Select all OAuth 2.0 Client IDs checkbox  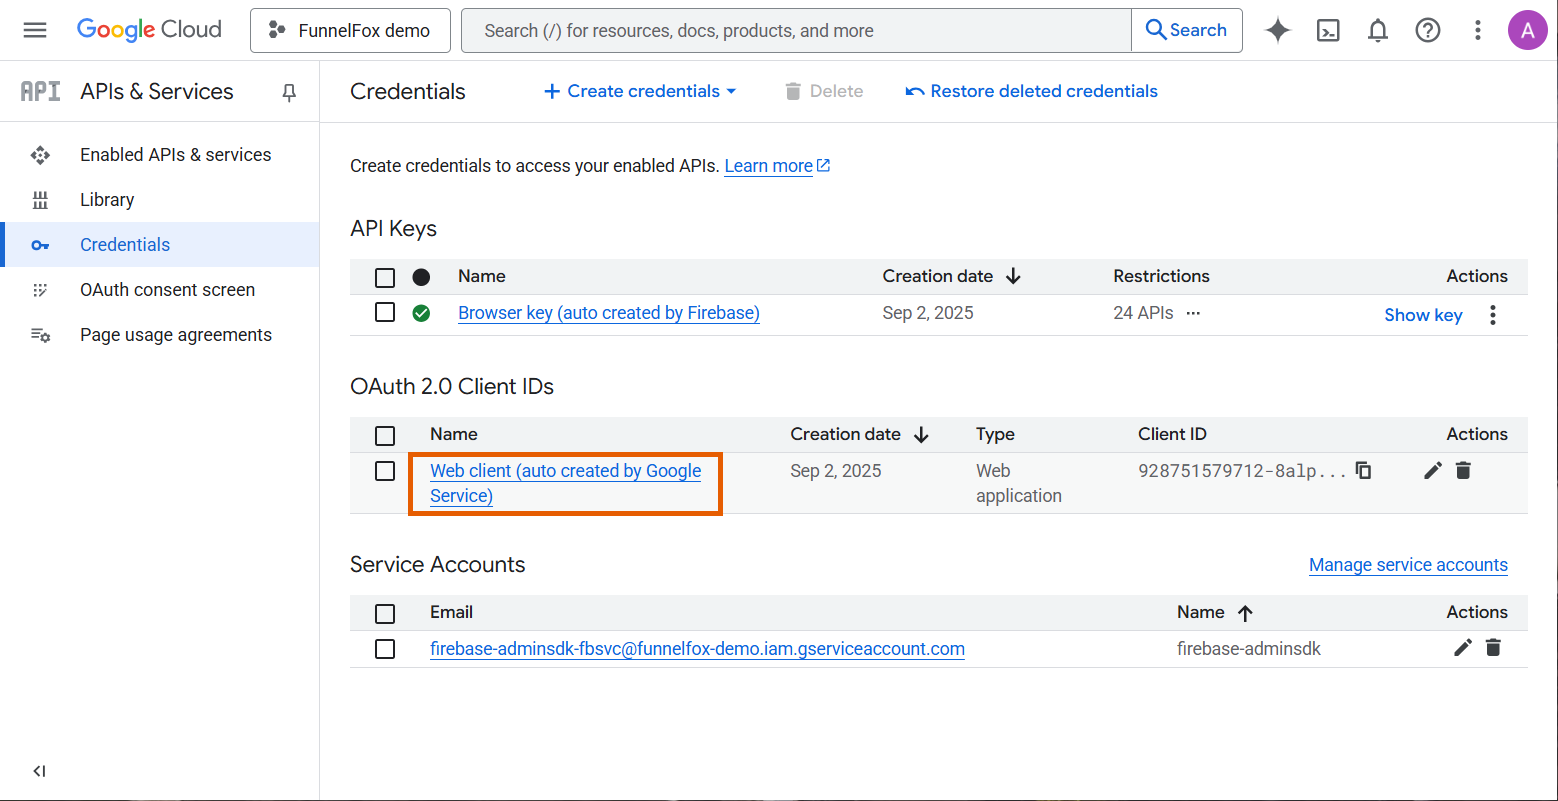point(385,435)
